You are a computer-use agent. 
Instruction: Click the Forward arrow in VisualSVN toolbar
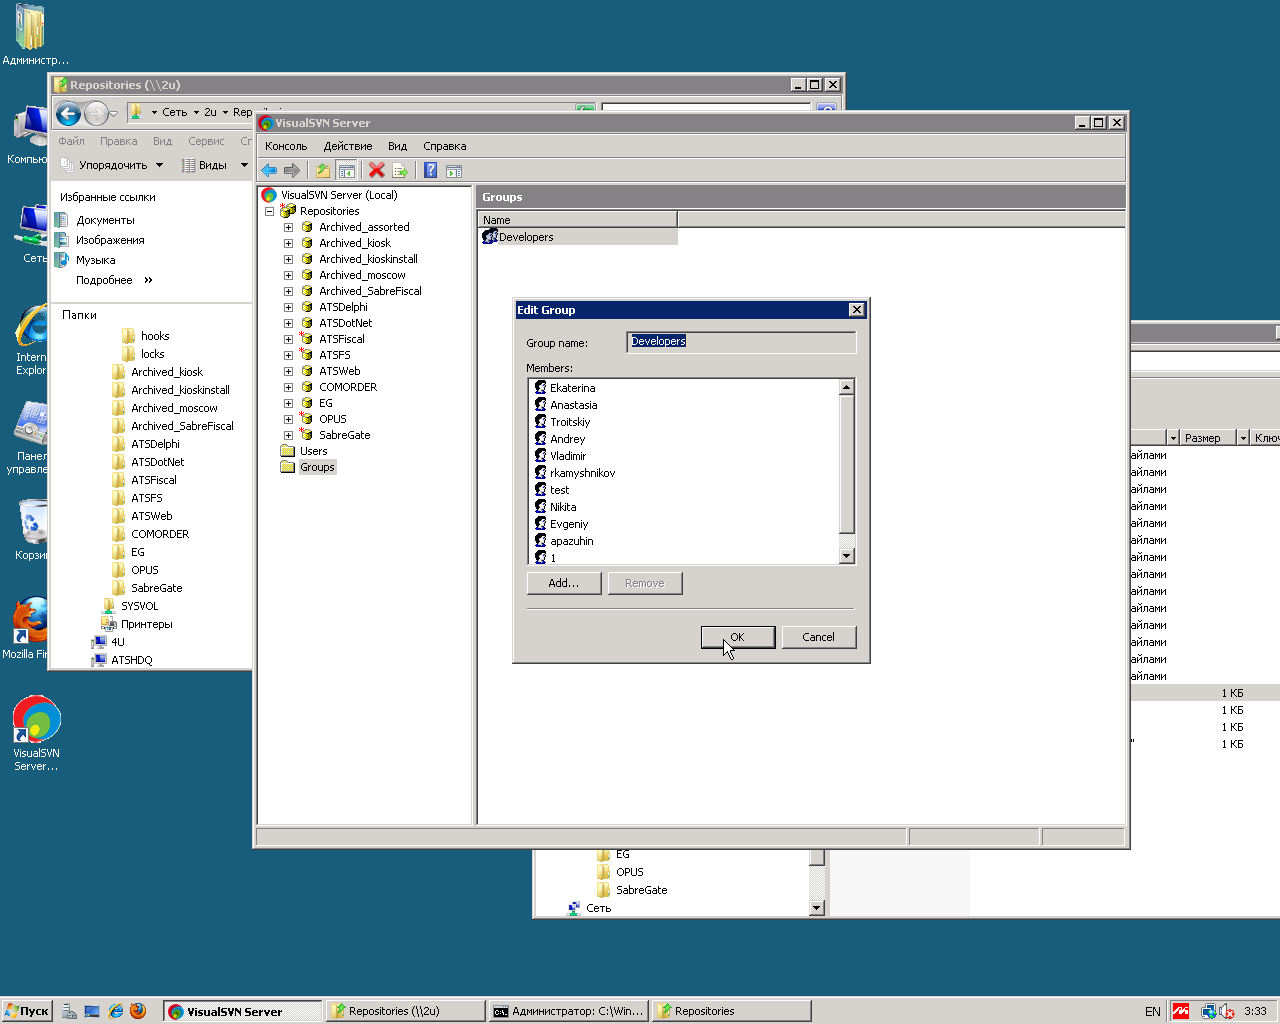click(292, 170)
